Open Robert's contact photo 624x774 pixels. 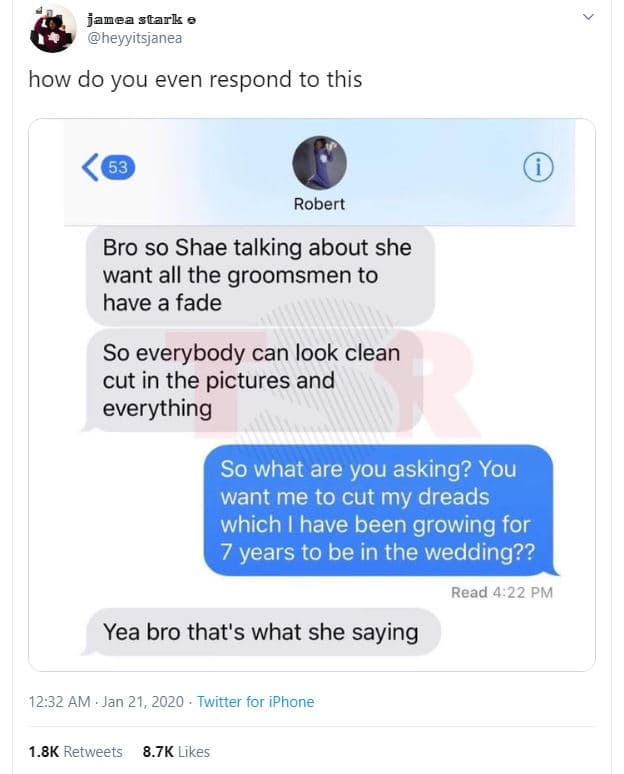point(319,162)
